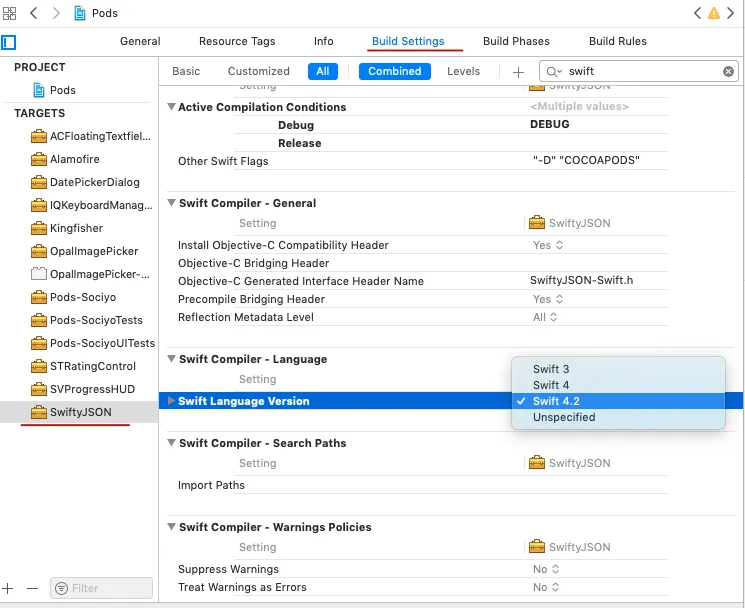745x608 pixels.
Task: Clear the swift search text
Action: coord(728,71)
